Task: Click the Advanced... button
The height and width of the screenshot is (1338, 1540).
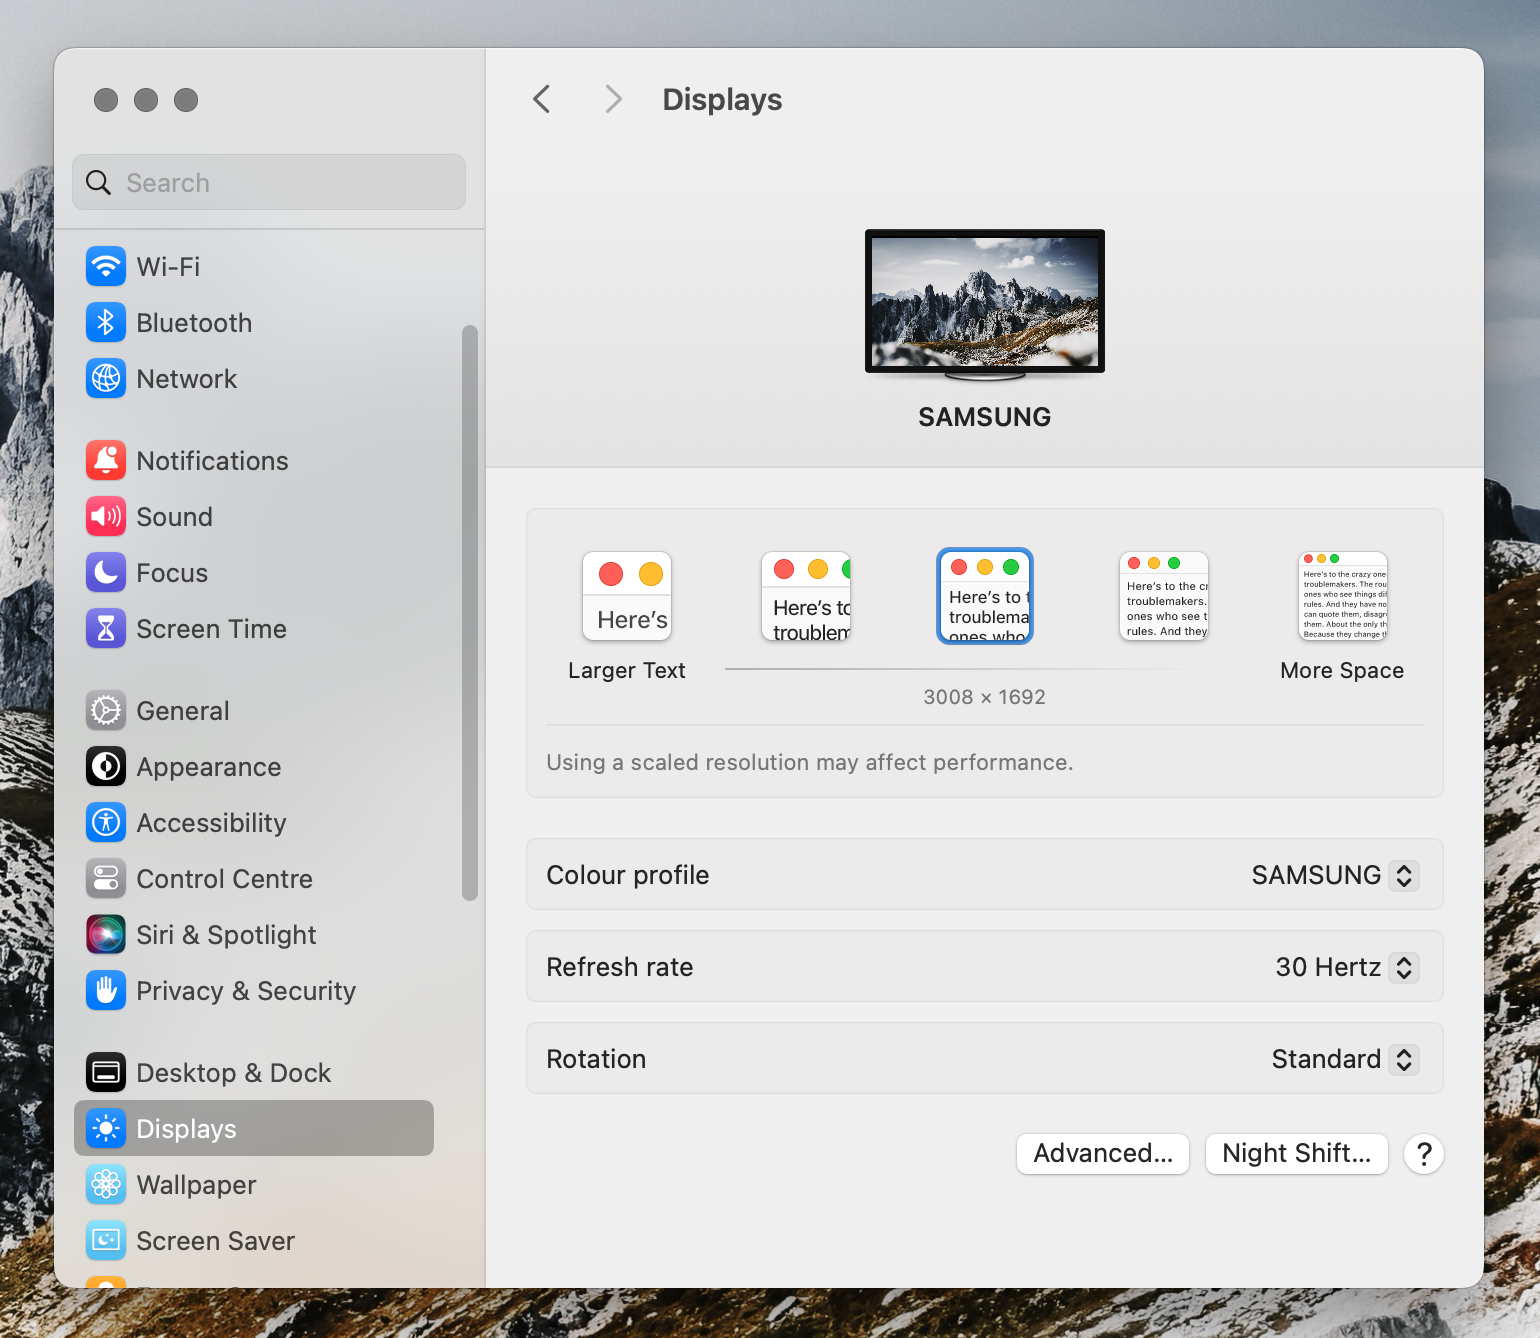Action: (1103, 1154)
